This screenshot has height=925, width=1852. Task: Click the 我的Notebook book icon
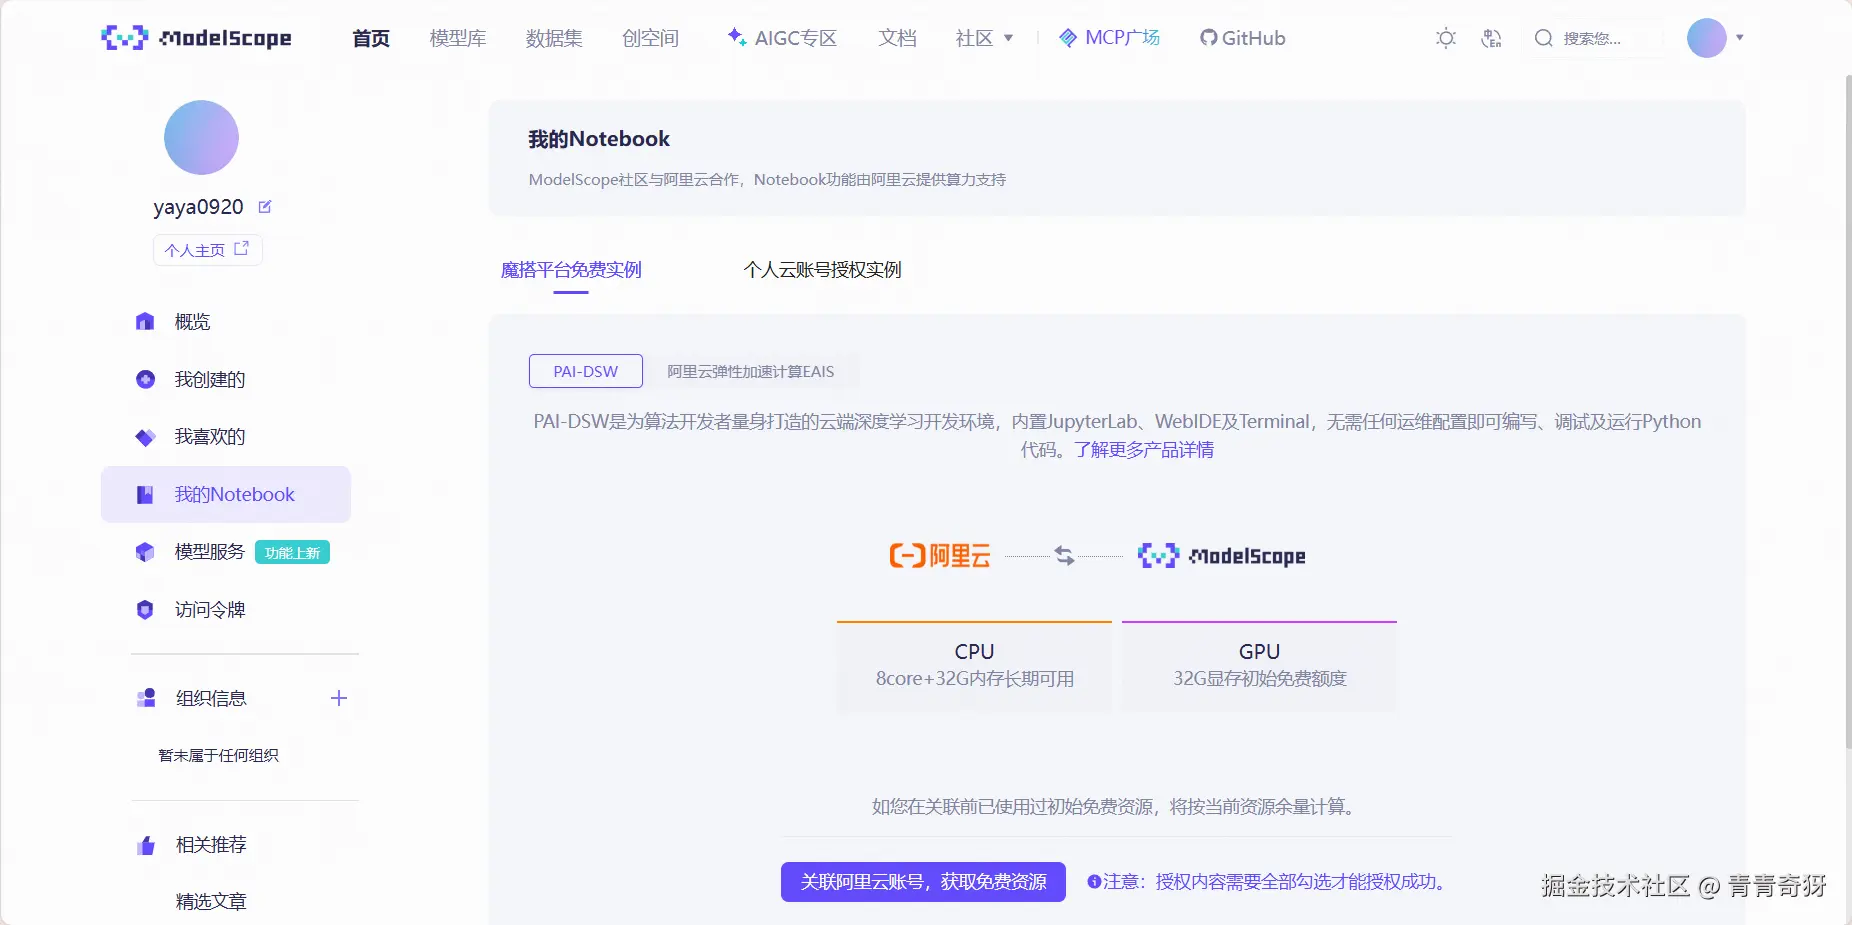(145, 494)
